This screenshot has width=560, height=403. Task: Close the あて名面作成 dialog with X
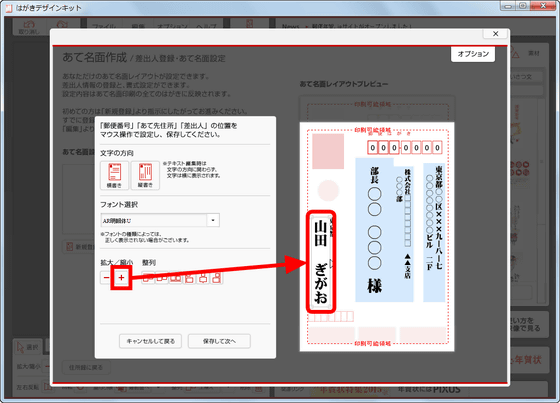(x=495, y=34)
